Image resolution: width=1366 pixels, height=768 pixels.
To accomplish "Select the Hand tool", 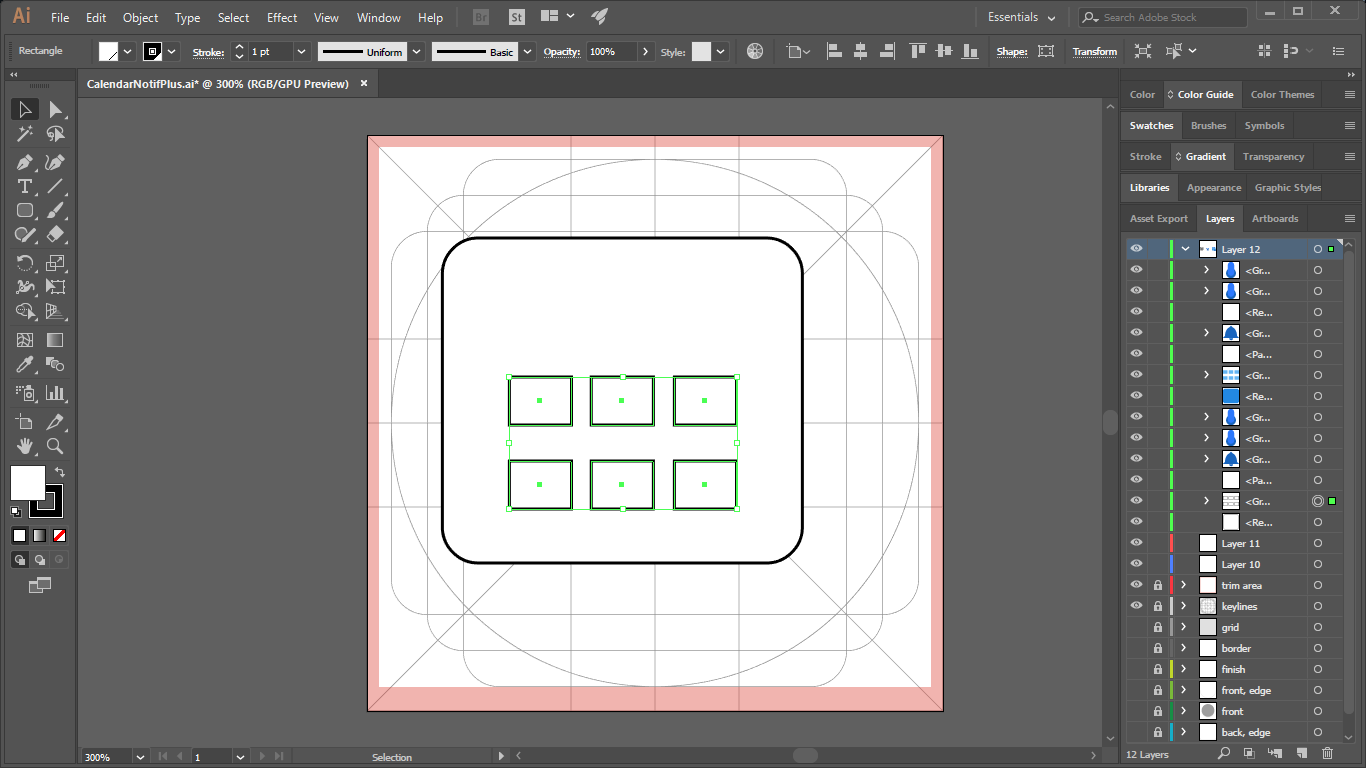I will click(25, 446).
